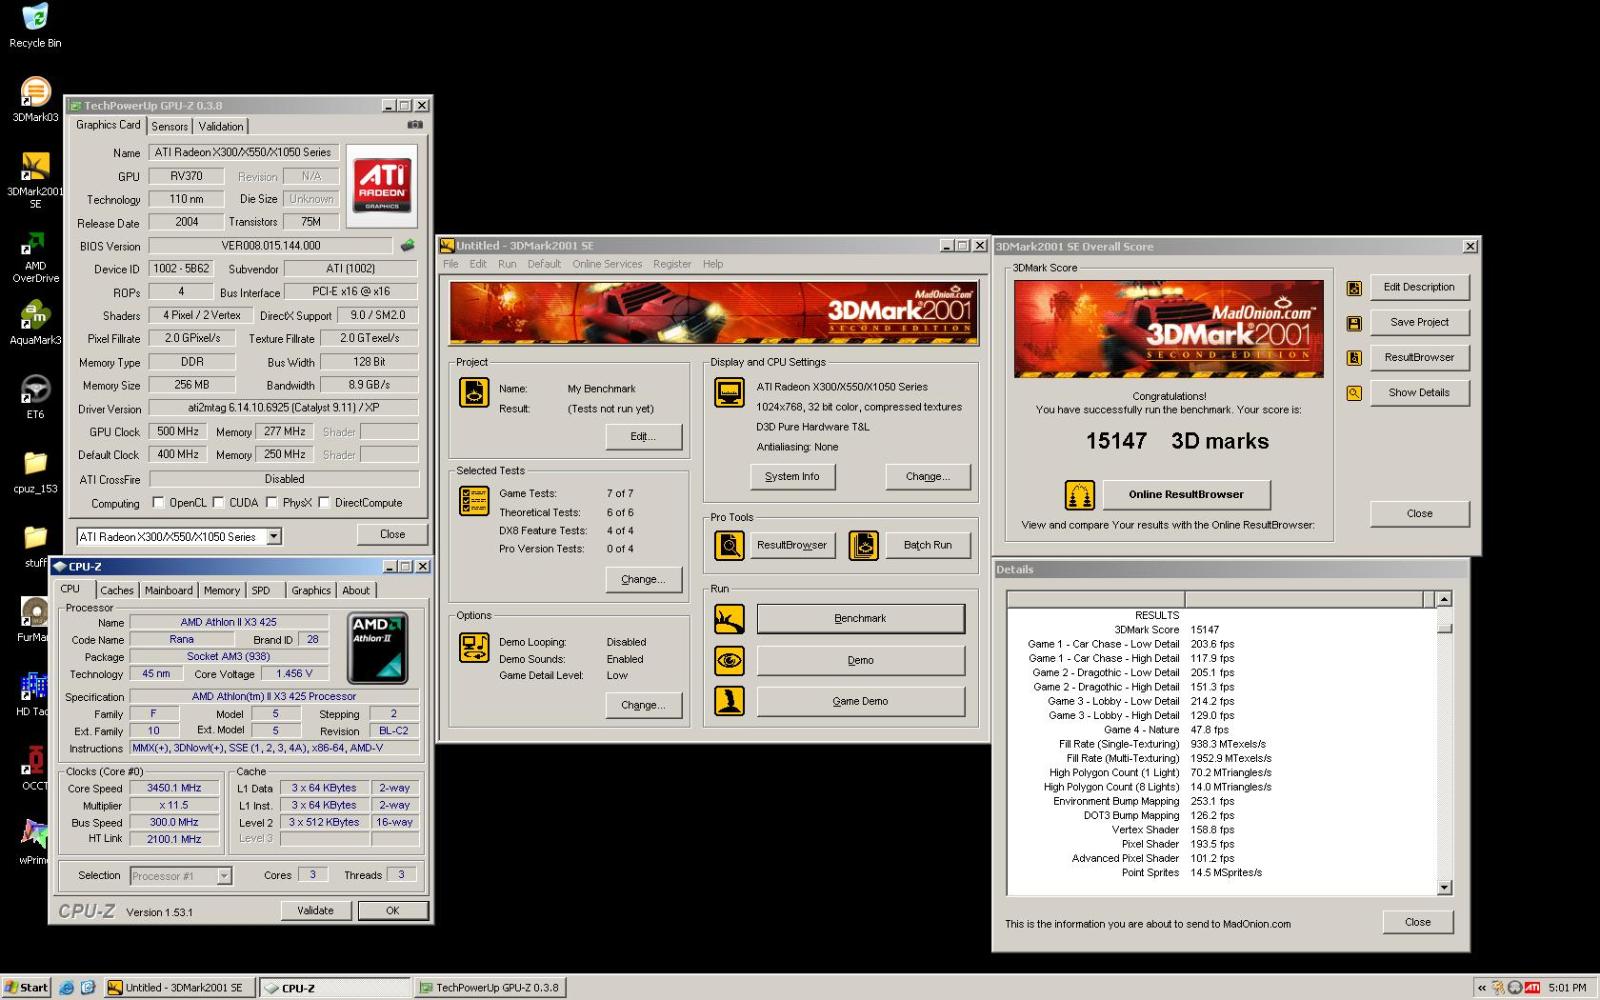Image resolution: width=1600 pixels, height=1000 pixels.
Task: Open the Graphics tab in CPU-Z
Action: click(x=311, y=590)
